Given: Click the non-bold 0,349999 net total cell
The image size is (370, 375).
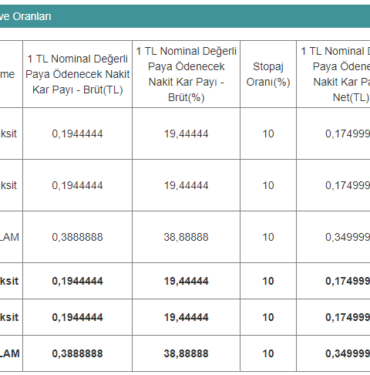Looking at the screenshot, I should pyautogui.click(x=333, y=237).
